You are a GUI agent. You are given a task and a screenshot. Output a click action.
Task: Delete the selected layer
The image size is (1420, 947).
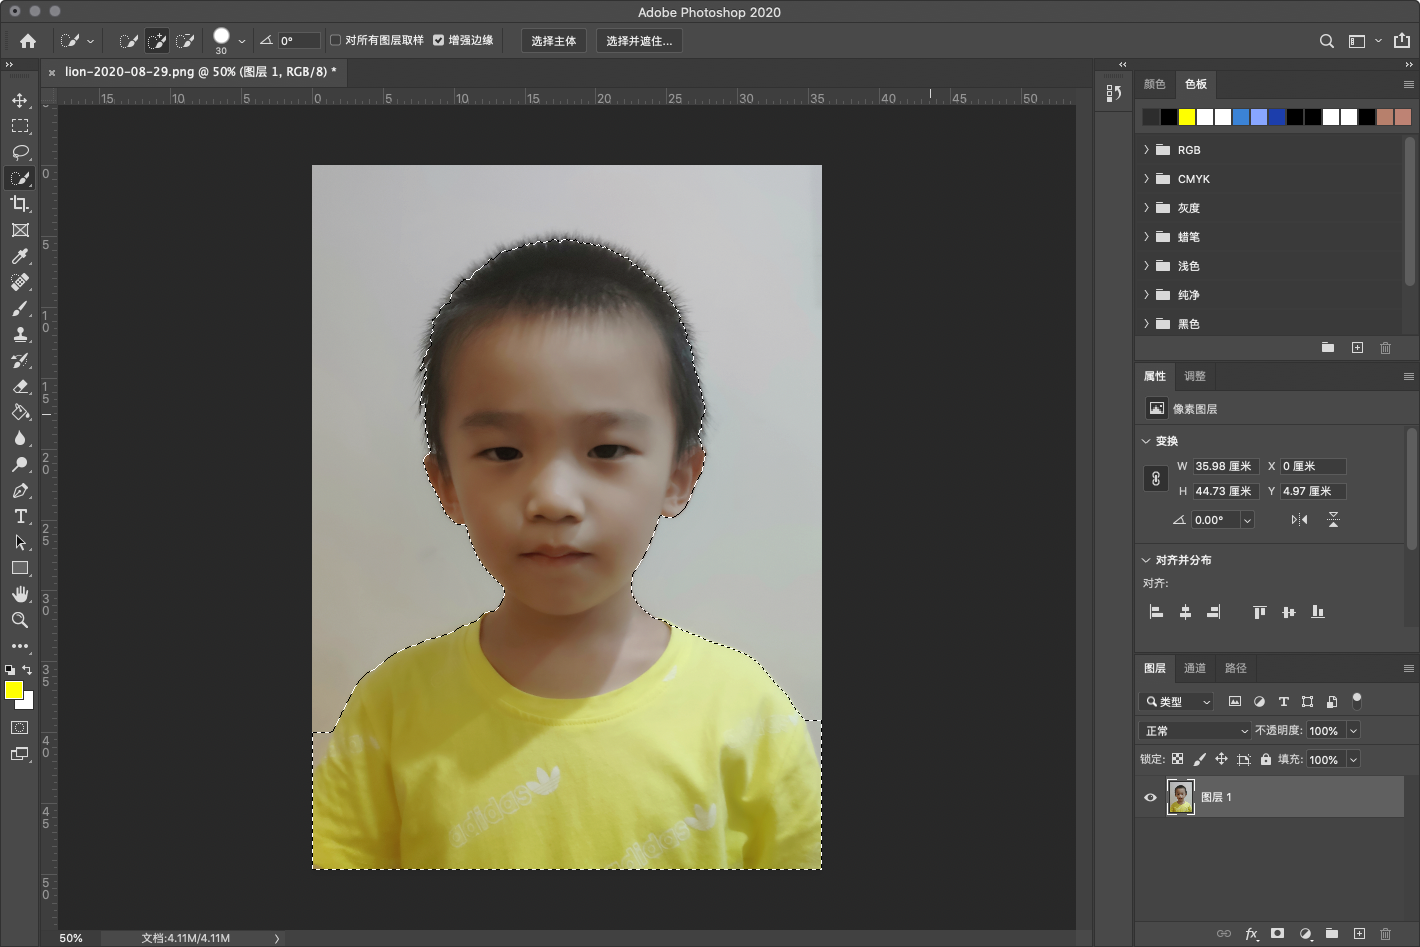tap(1385, 933)
